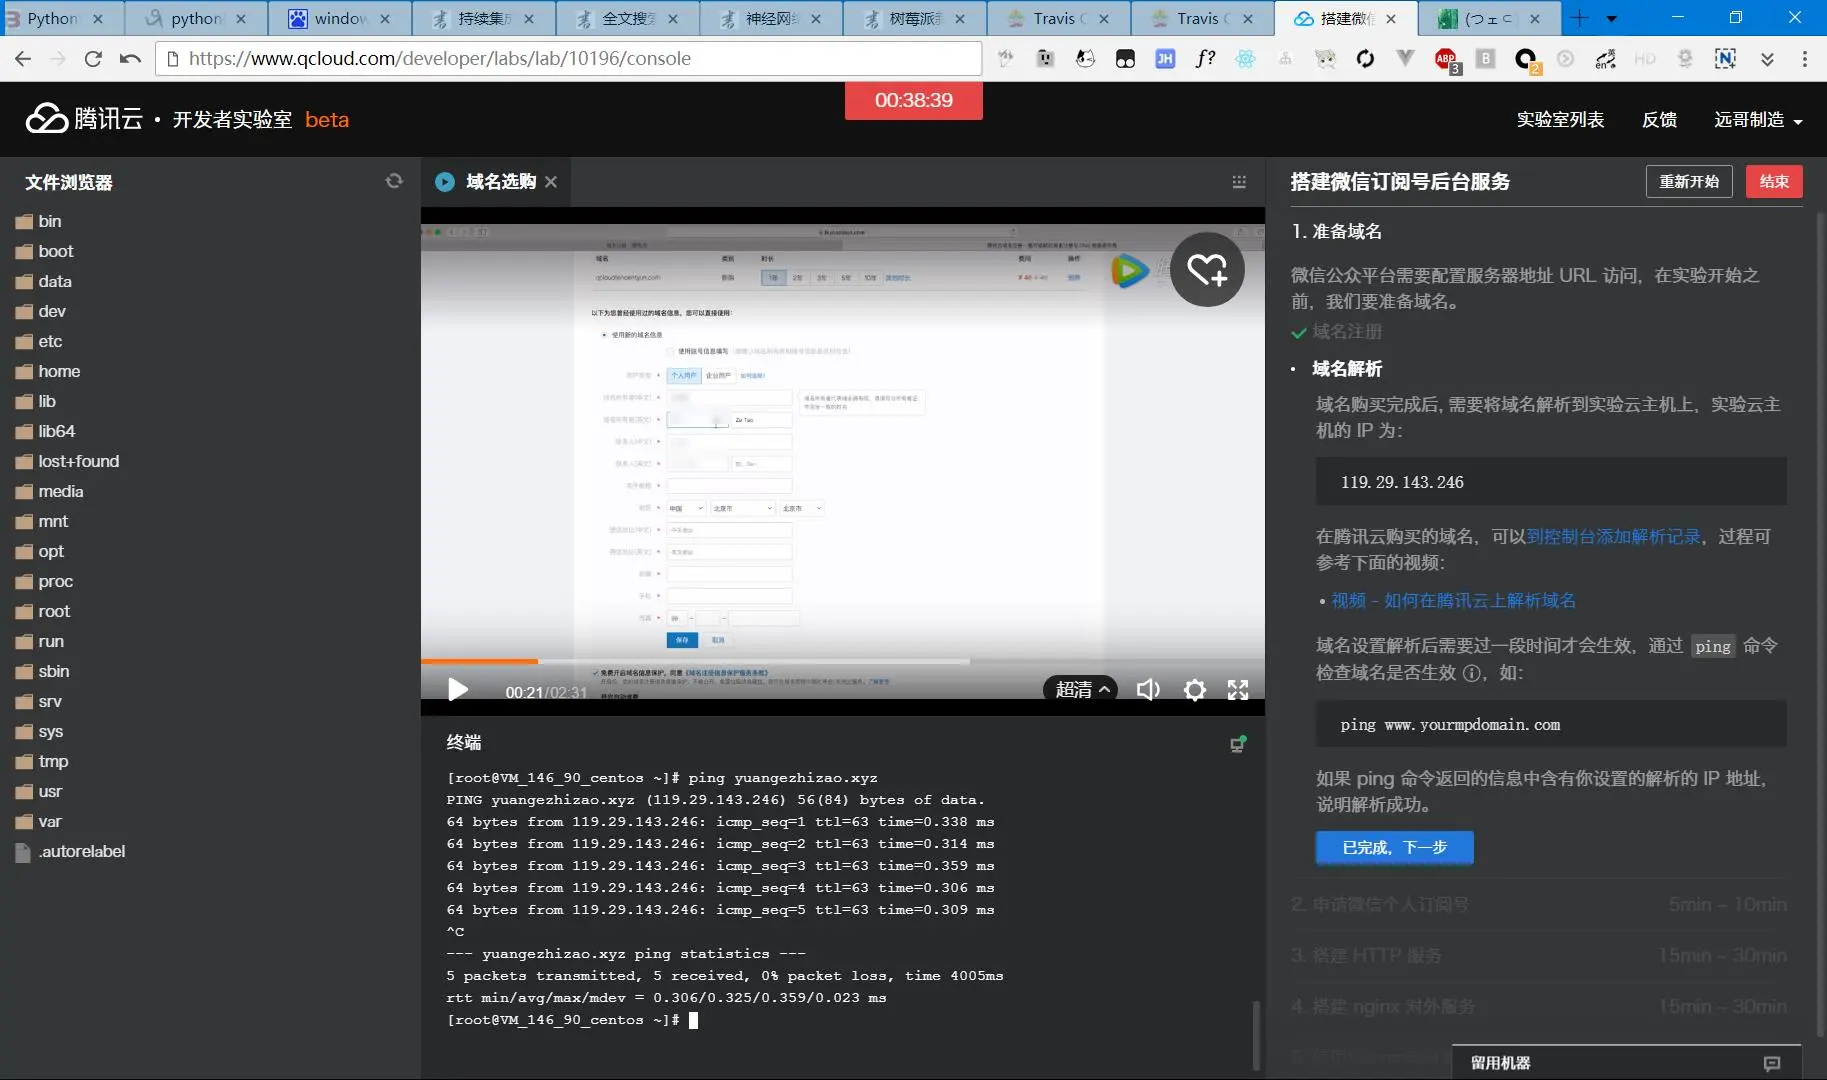Click the octocat extension icon
The image size is (1827, 1080).
[x=1085, y=59]
